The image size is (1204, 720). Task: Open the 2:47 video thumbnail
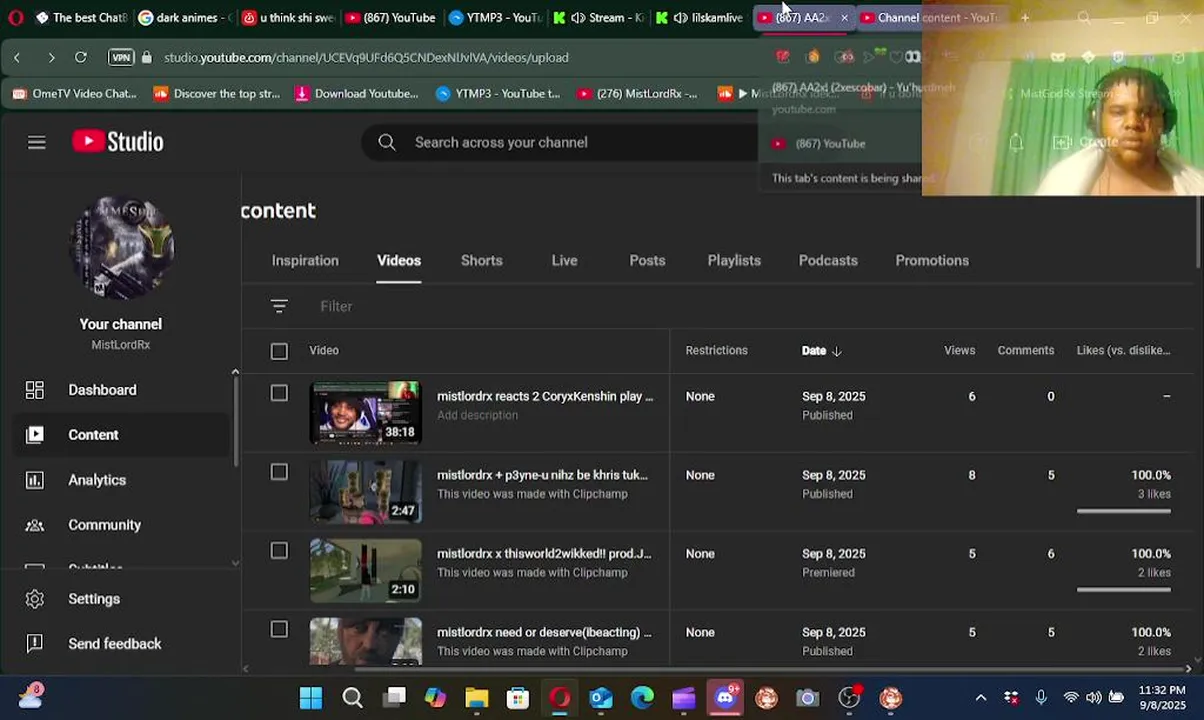click(366, 491)
